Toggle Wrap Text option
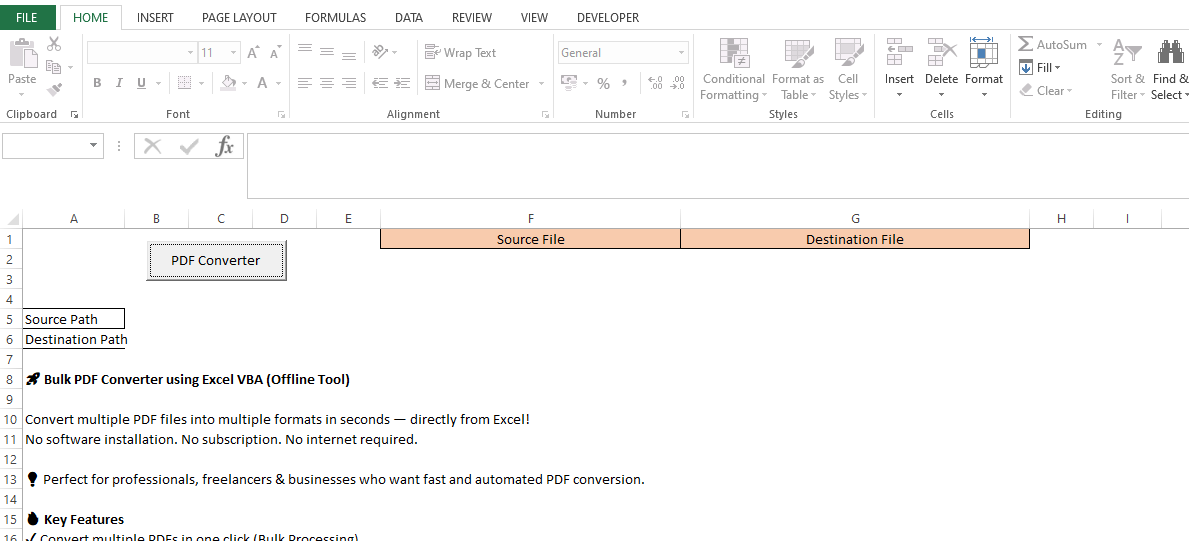This screenshot has width=1189, height=541. (461, 53)
